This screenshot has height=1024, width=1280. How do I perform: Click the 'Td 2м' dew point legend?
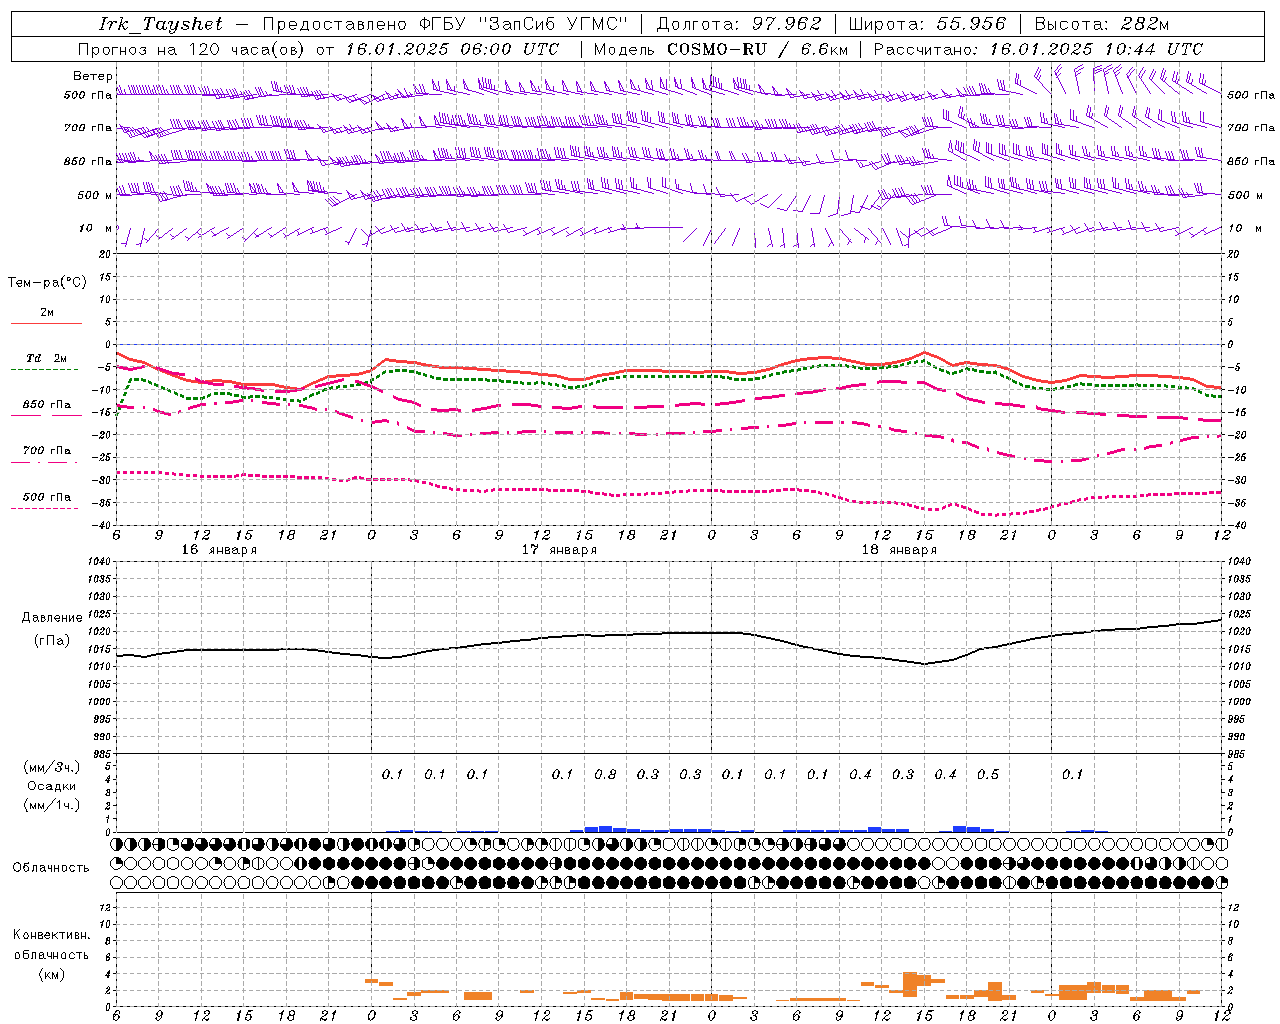click(x=46, y=358)
